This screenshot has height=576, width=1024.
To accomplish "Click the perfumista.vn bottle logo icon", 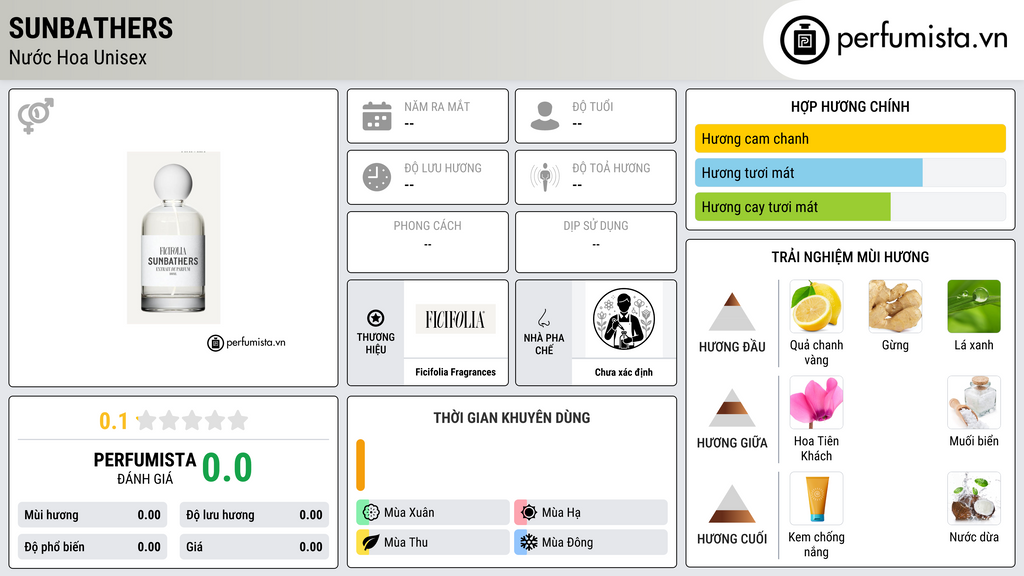I will coord(805,40).
